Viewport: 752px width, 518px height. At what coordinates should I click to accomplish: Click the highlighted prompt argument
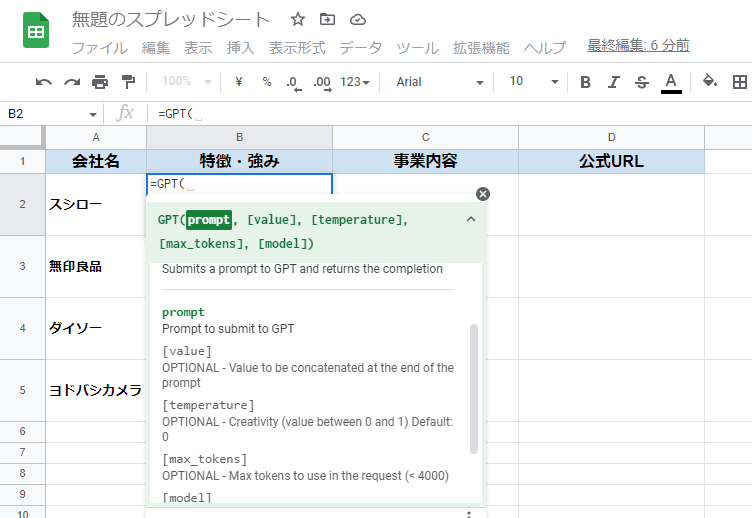point(209,220)
